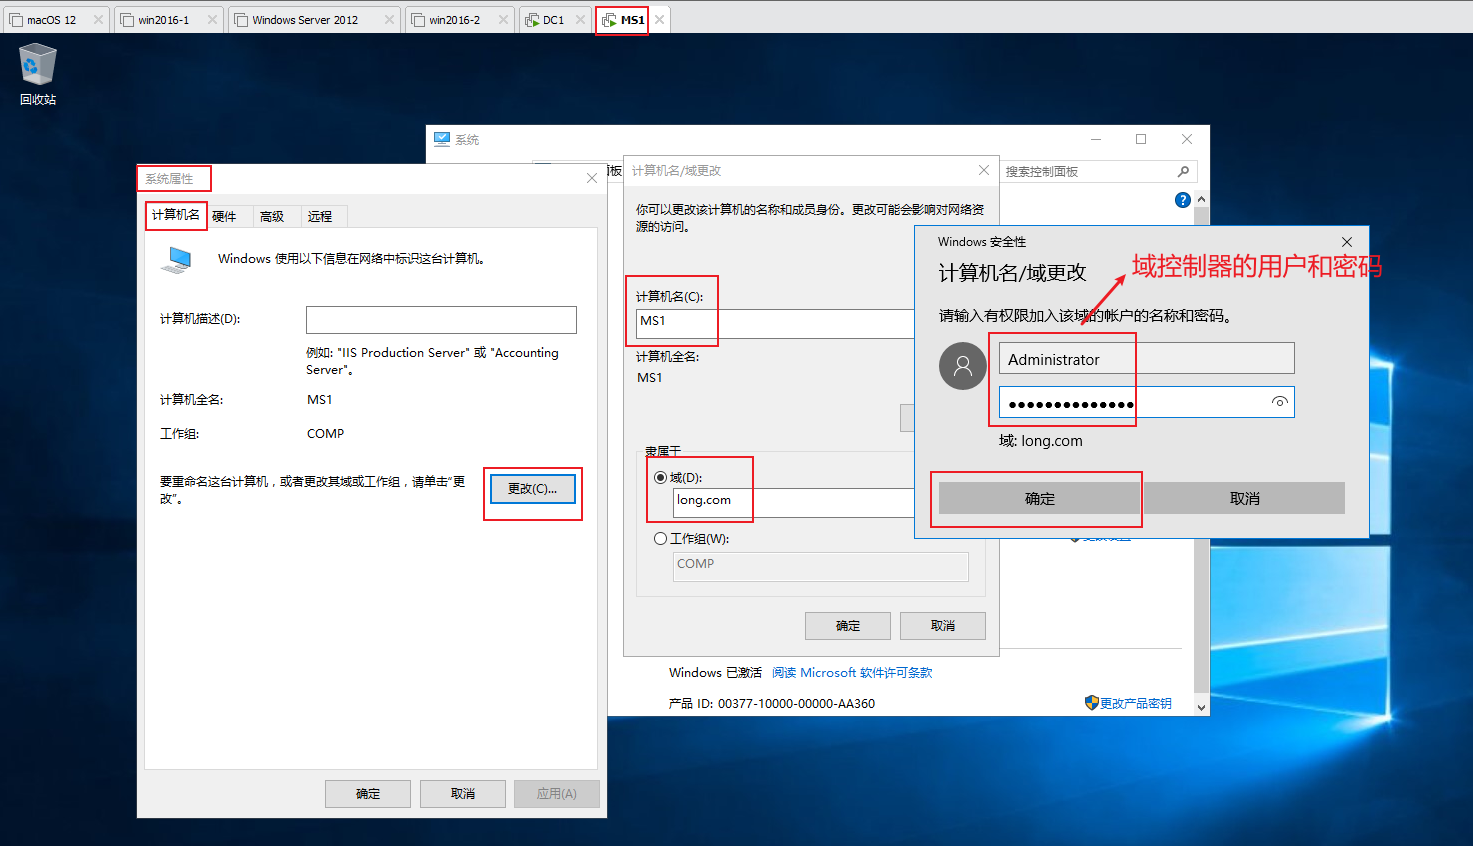The image size is (1473, 846).
Task: Open the 高级 tab in System Properties
Action: 272,216
